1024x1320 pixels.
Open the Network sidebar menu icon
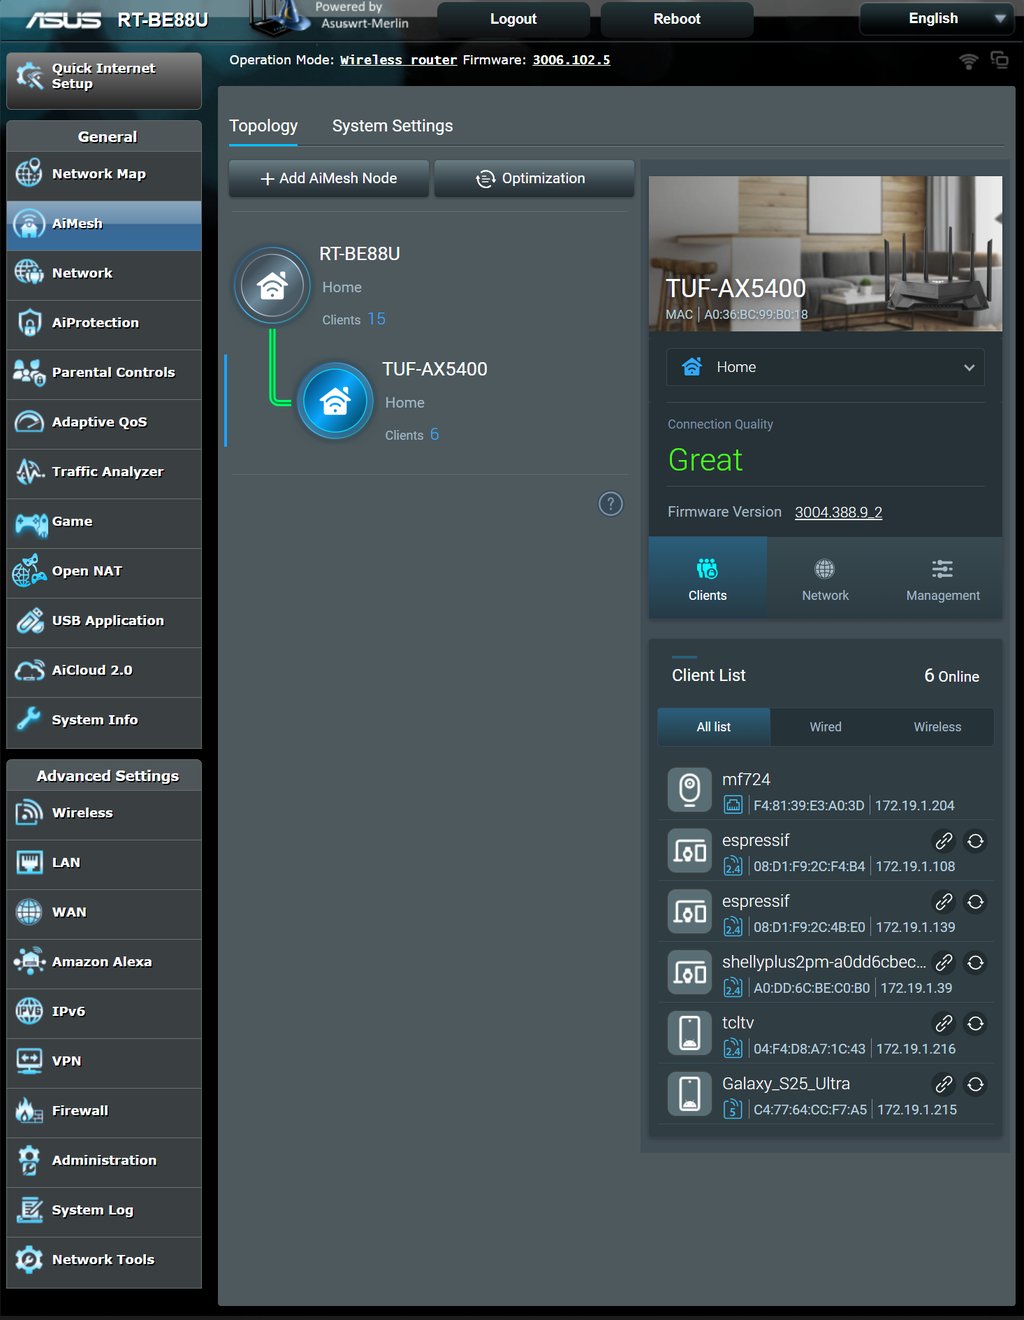click(29, 272)
